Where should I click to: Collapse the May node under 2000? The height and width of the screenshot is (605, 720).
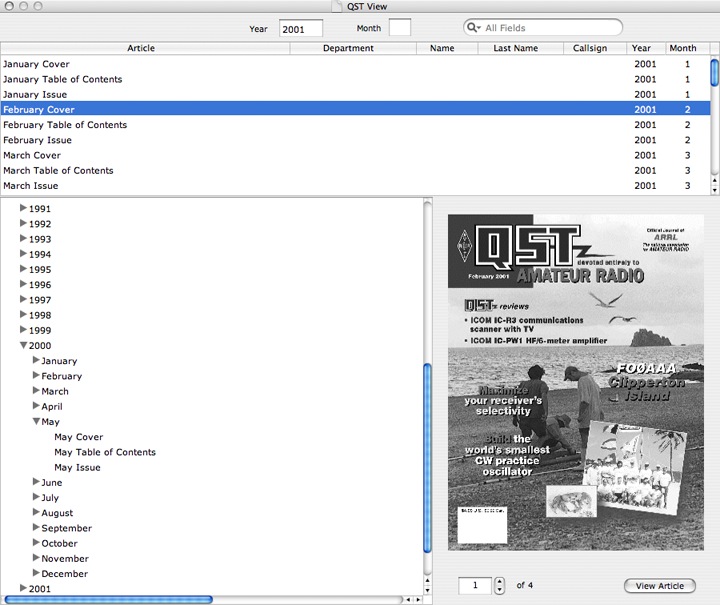click(x=36, y=421)
